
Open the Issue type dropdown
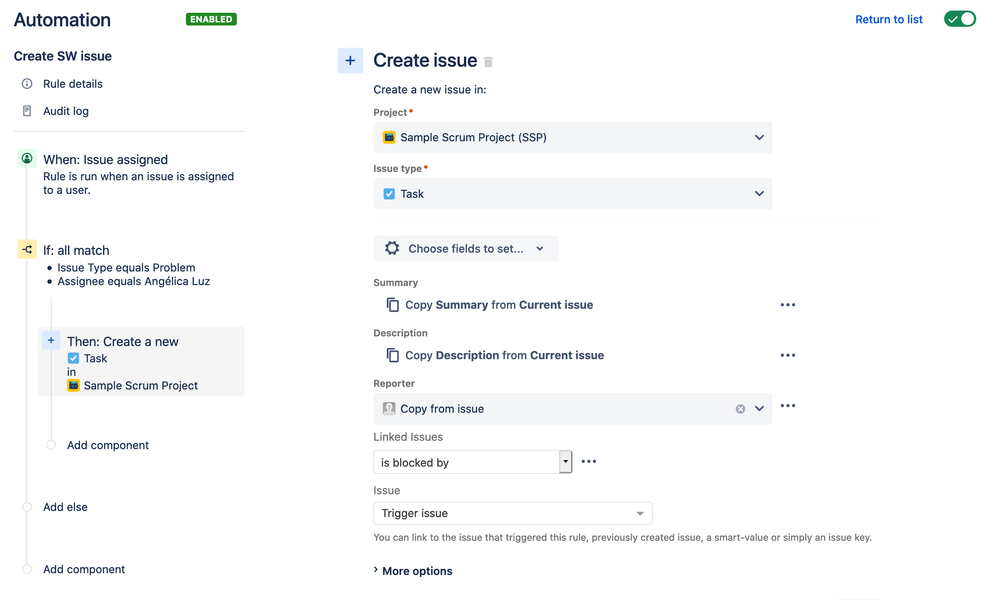[572, 194]
